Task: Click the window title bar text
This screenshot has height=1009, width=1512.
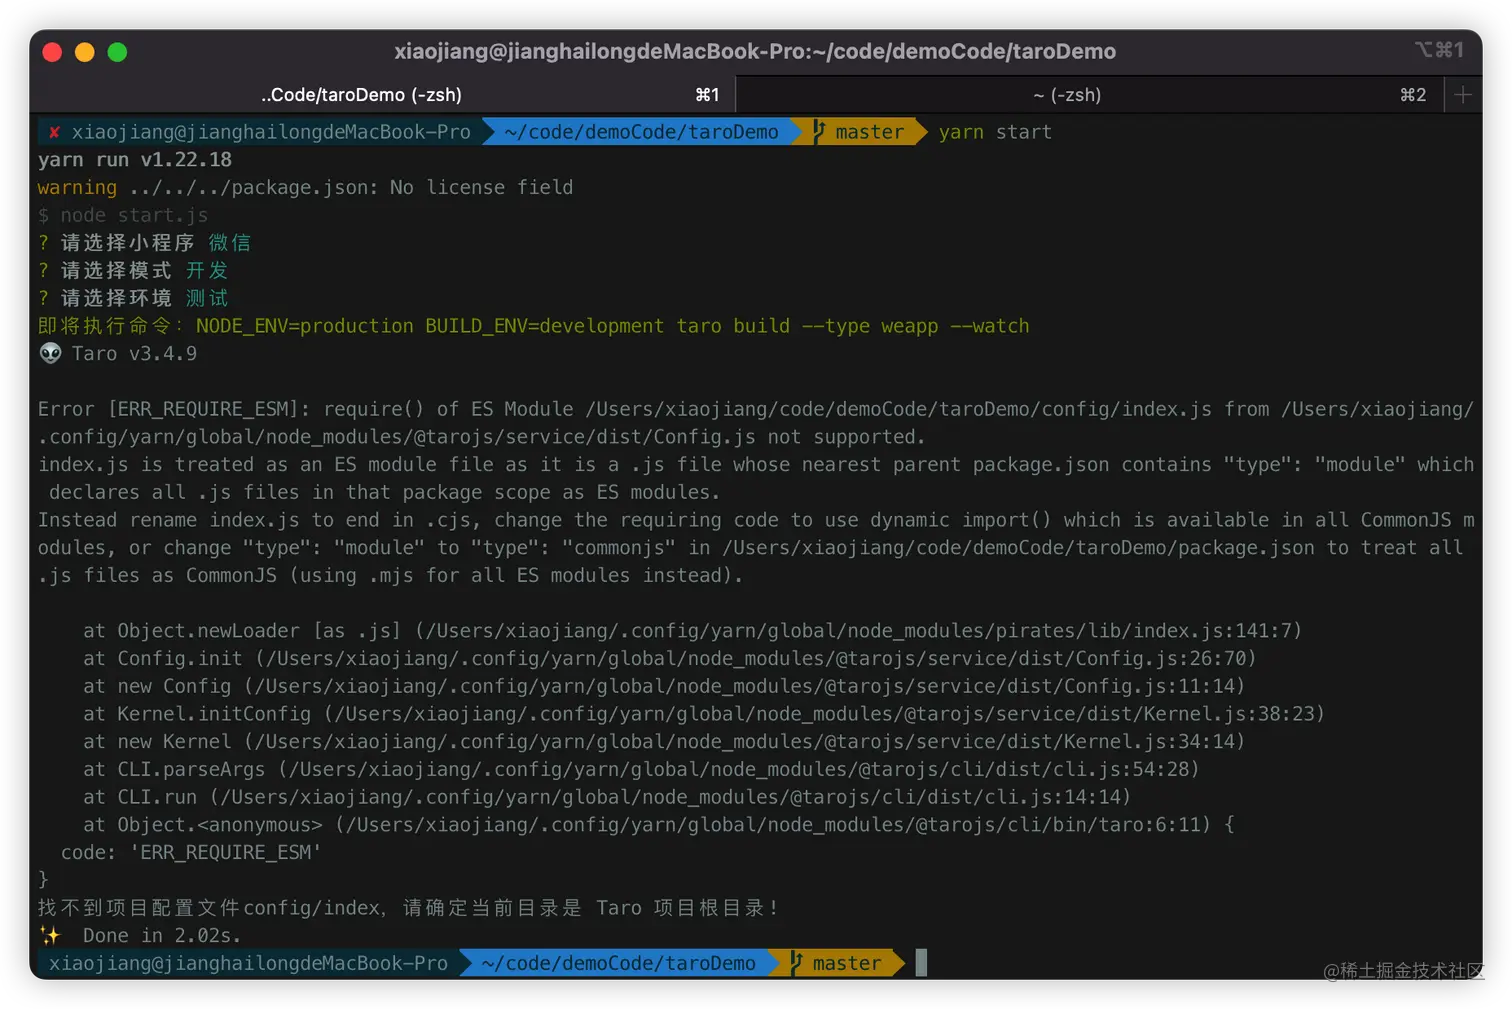Action: coord(755,51)
